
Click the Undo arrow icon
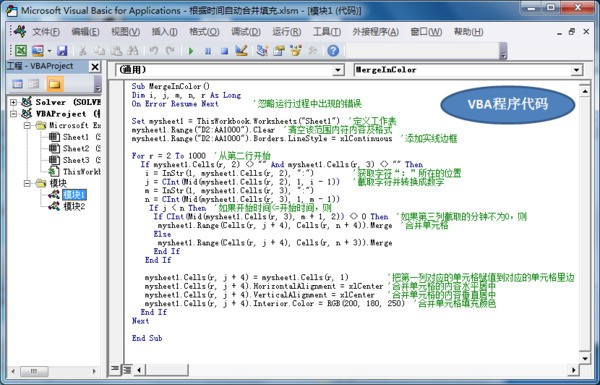(153, 51)
